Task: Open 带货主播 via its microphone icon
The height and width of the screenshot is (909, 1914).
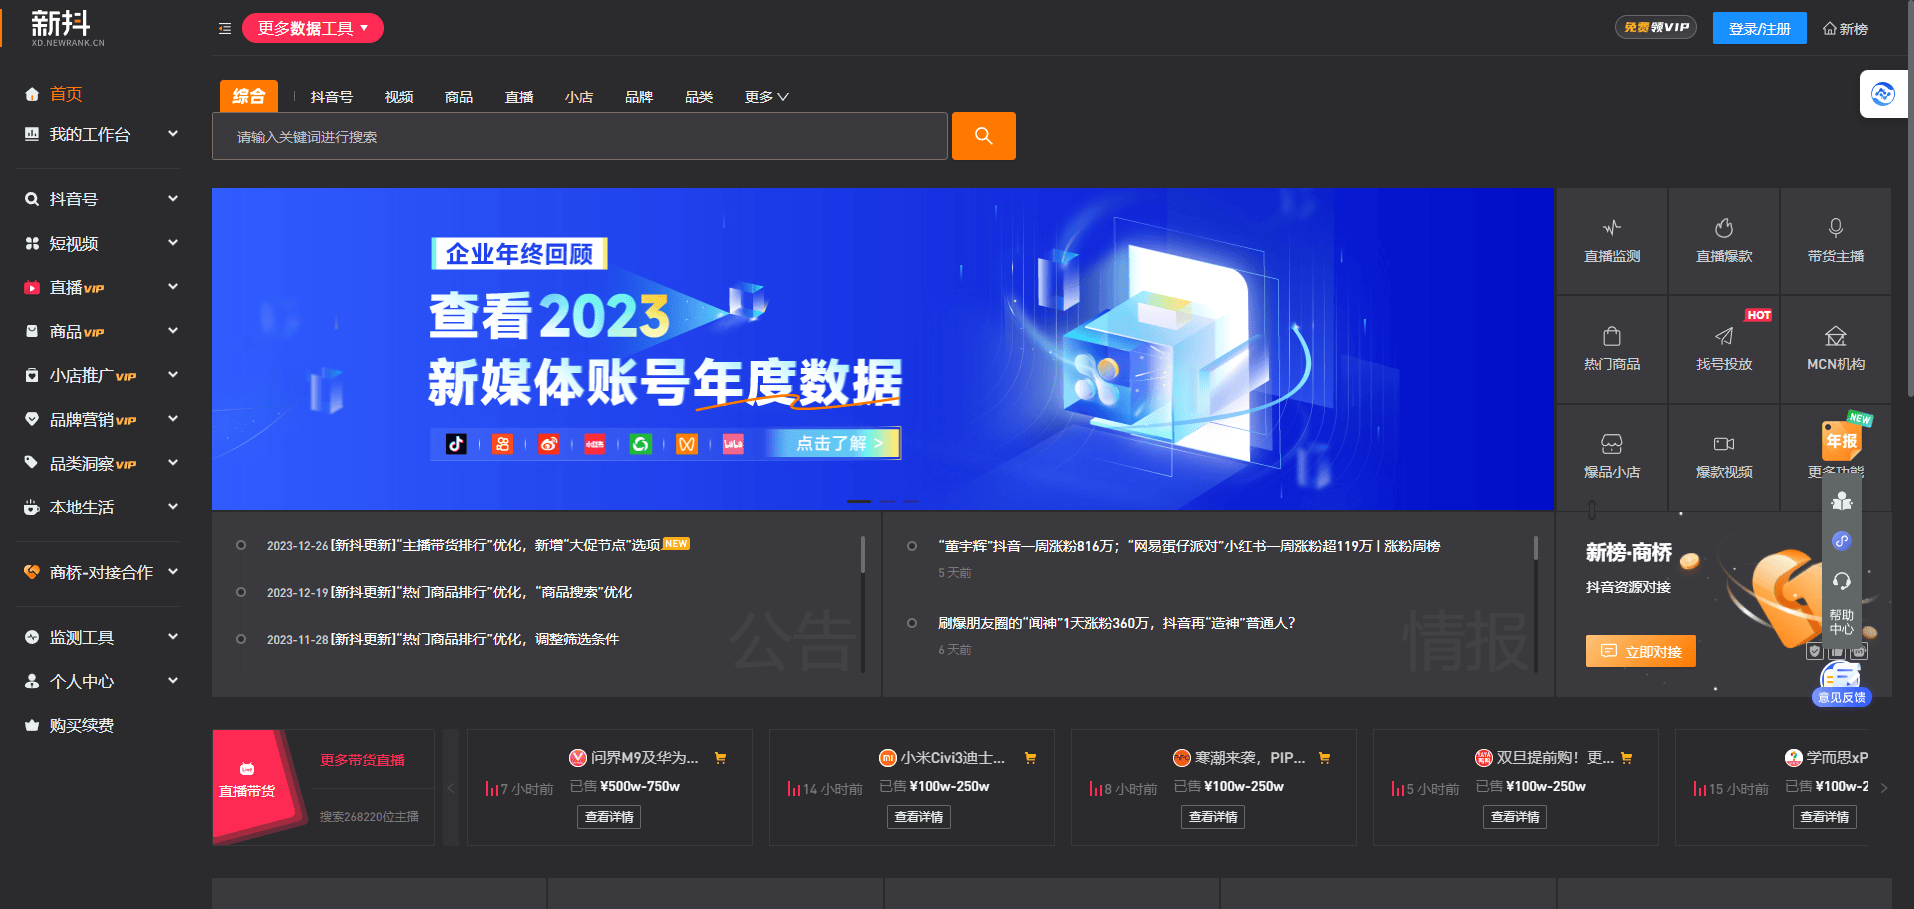Action: [x=1835, y=240]
